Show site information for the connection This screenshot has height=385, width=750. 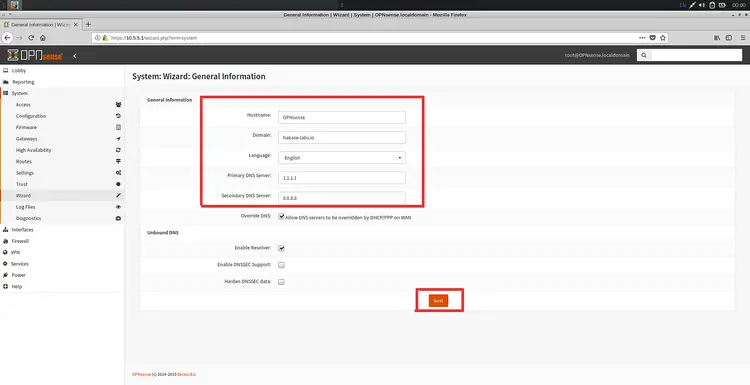(x=97, y=38)
